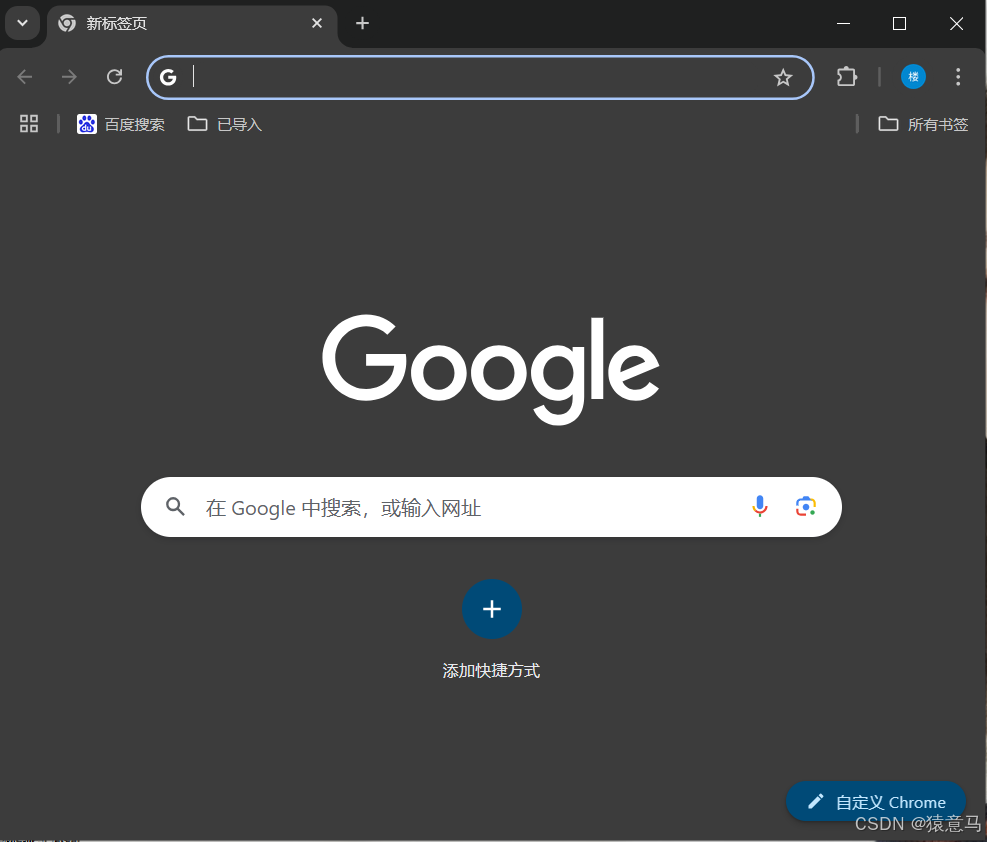
Task: Focus the Google search box
Action: point(491,507)
